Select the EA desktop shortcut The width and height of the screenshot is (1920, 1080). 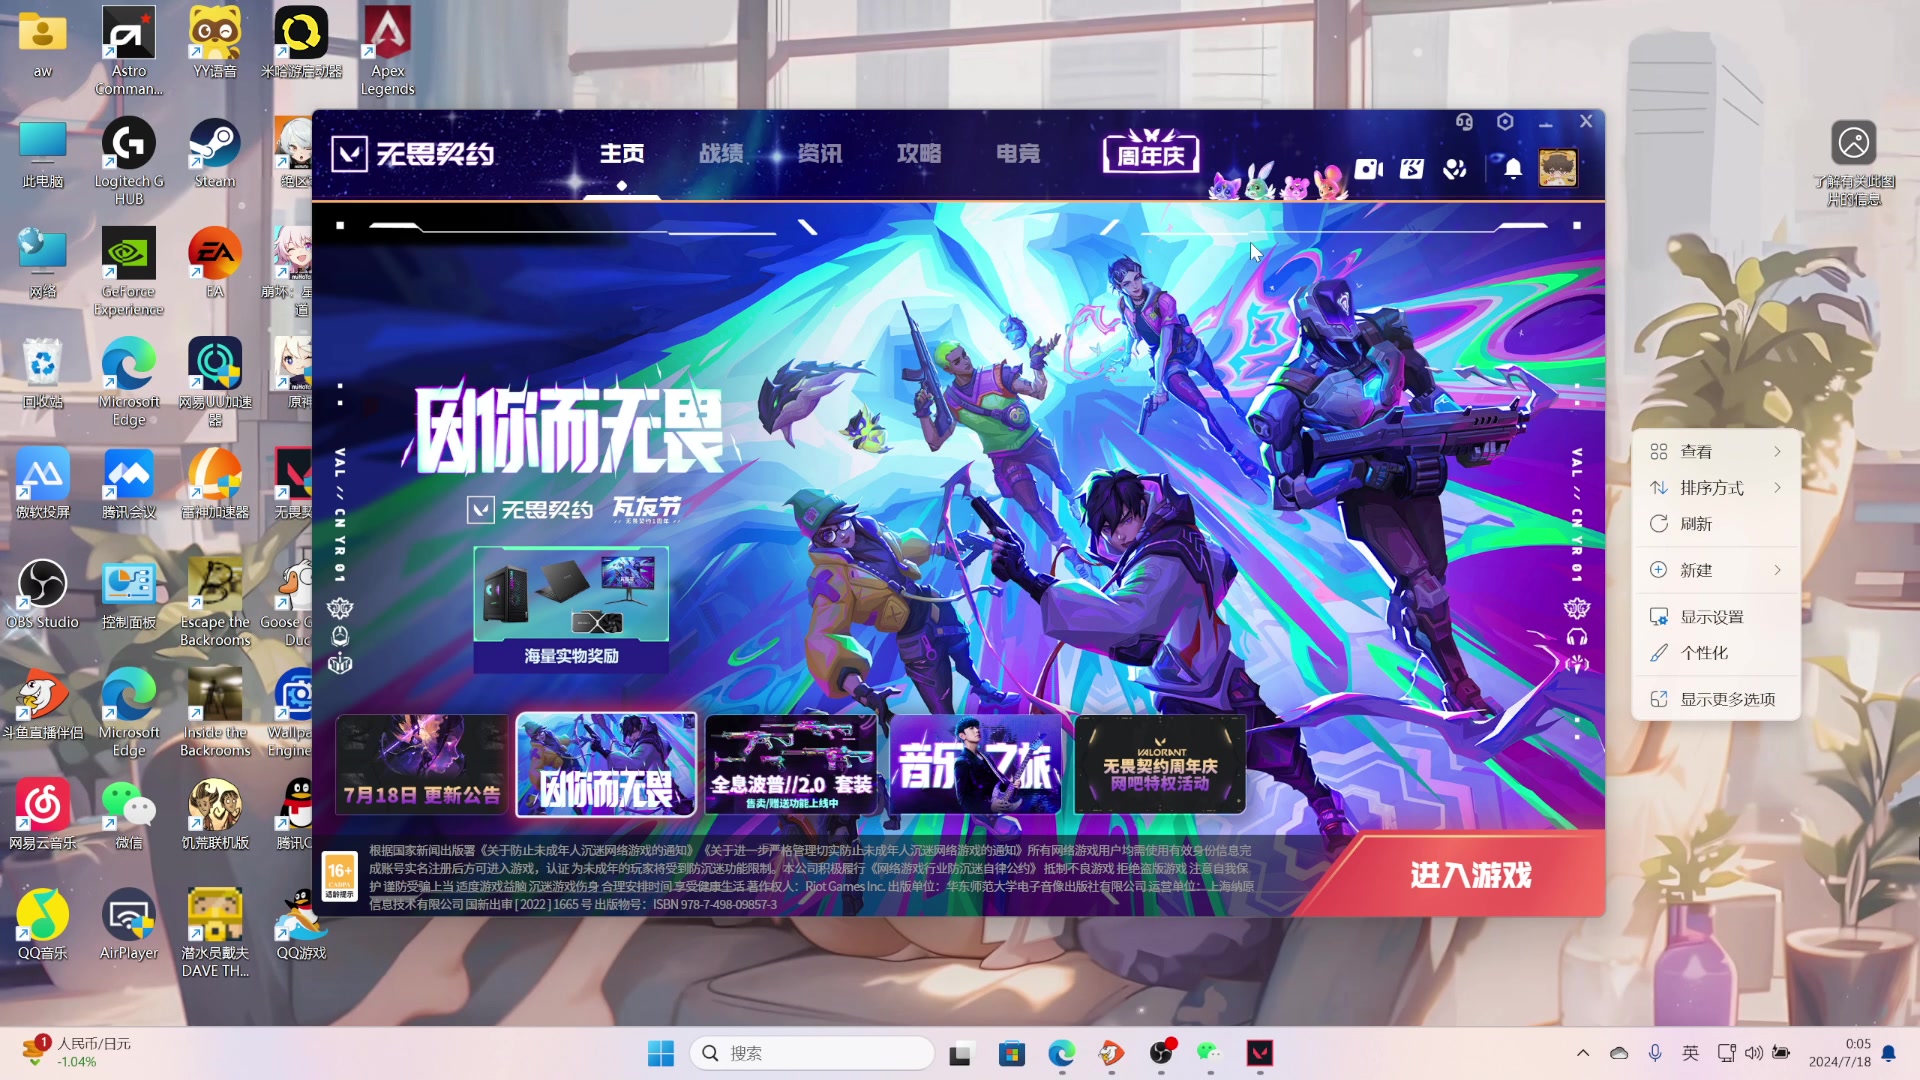215,264
